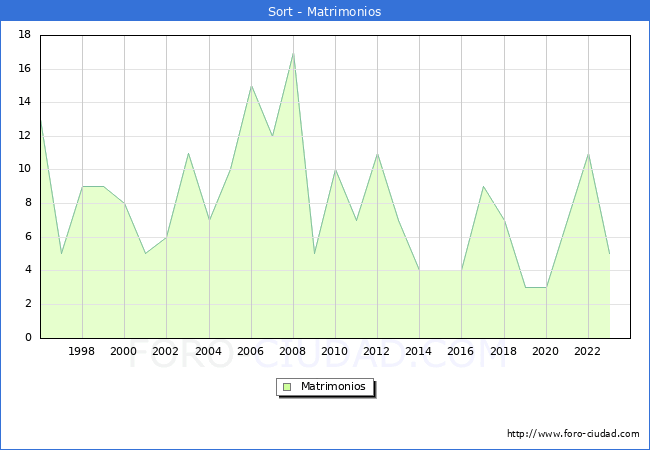
Task: Click the 2016 x-axis label
Action: (x=462, y=352)
